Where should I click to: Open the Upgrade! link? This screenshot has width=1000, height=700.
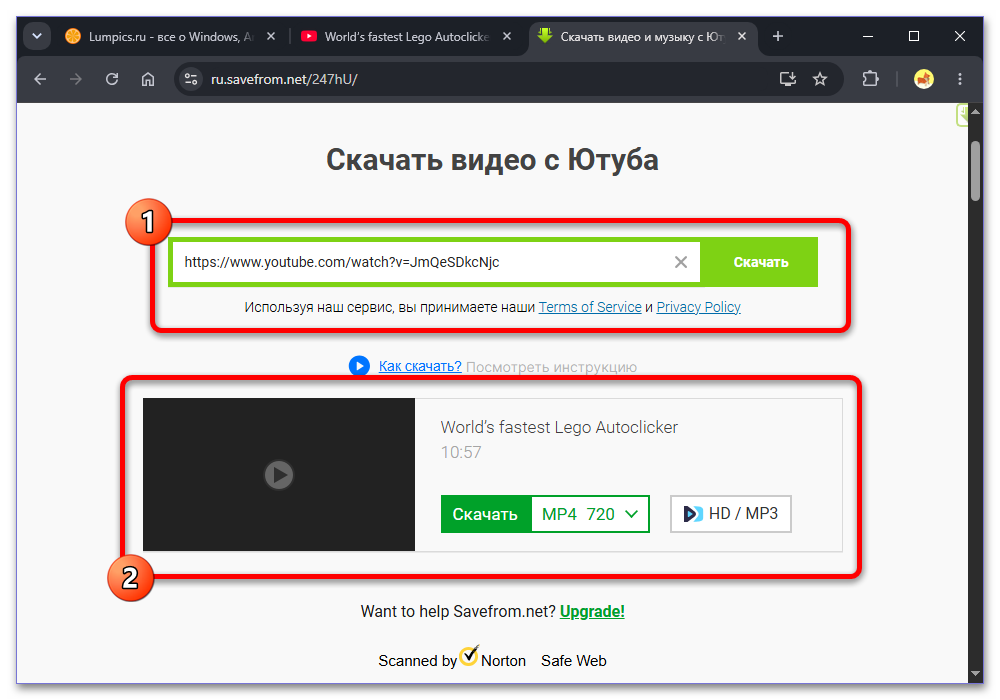[x=592, y=611]
